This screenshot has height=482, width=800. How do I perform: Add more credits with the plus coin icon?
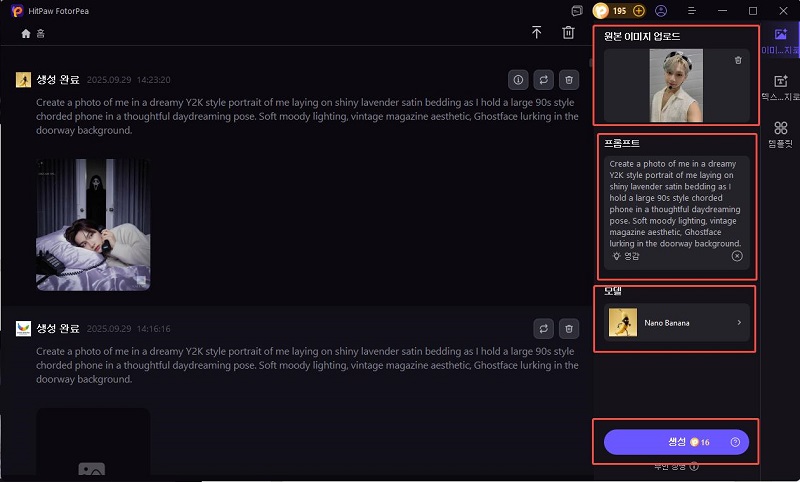tap(639, 11)
